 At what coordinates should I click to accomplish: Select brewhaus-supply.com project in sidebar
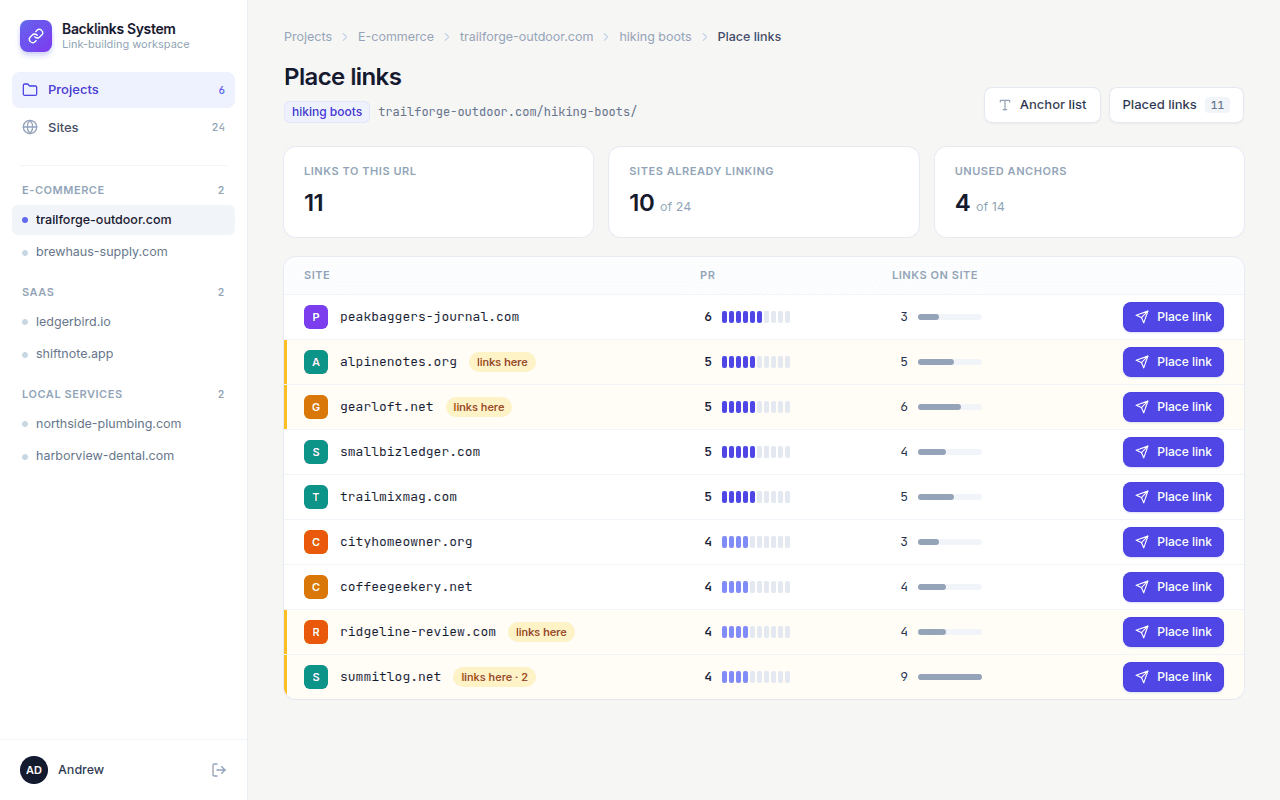pos(123,252)
